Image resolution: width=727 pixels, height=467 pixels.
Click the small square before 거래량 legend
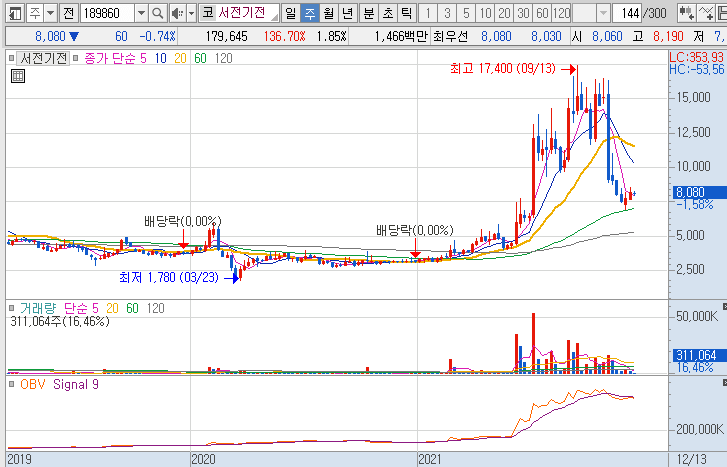(12, 308)
